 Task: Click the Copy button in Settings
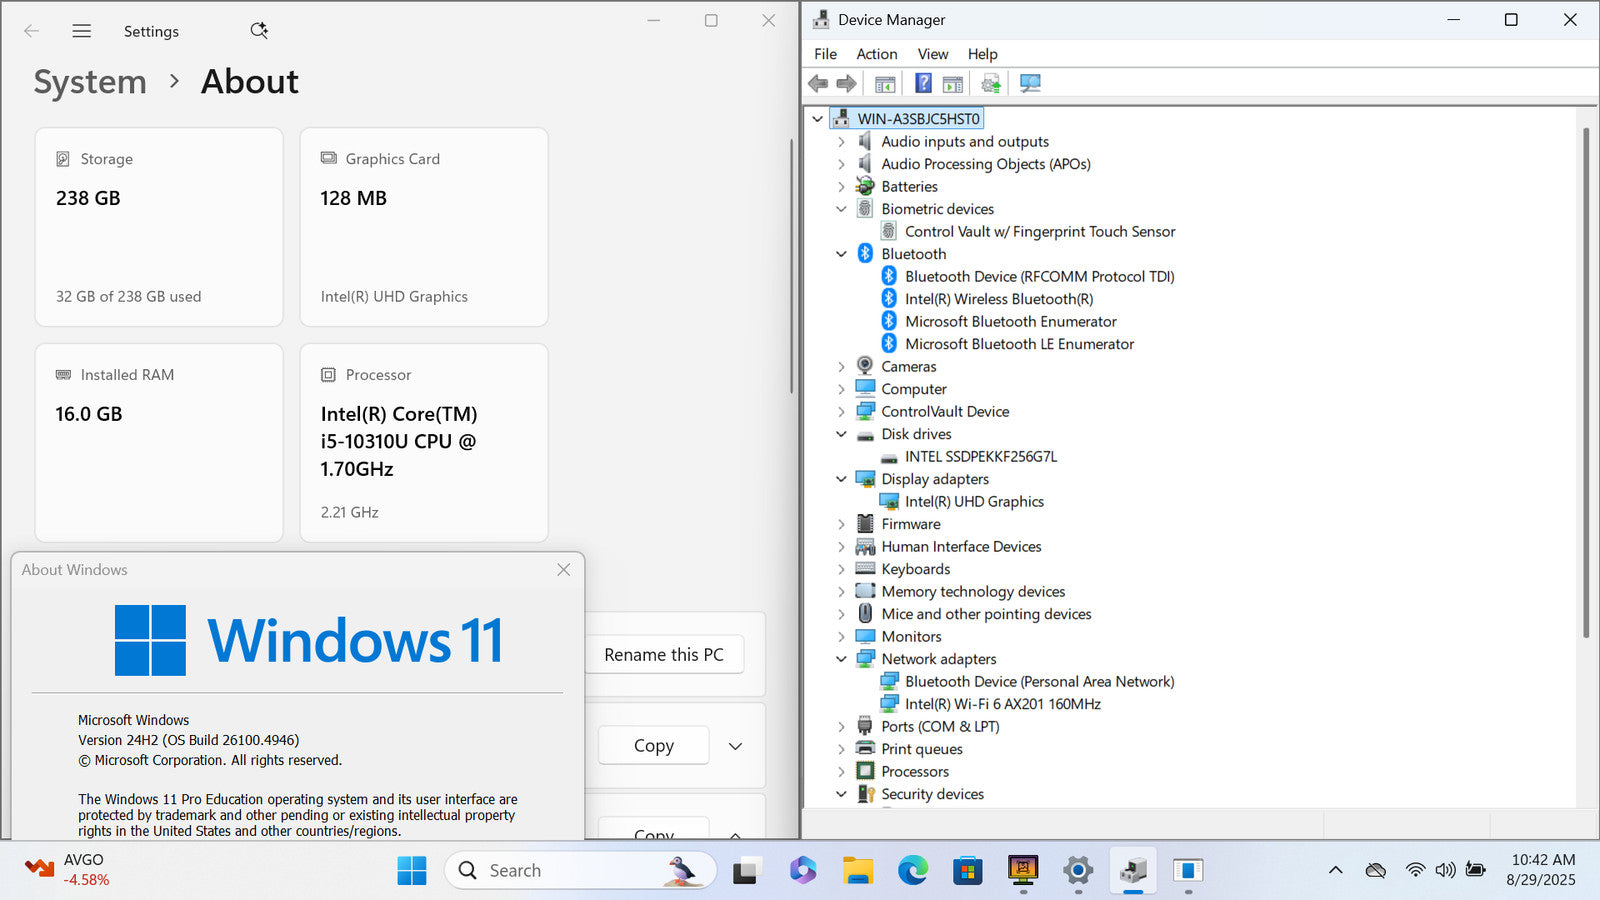[653, 746]
